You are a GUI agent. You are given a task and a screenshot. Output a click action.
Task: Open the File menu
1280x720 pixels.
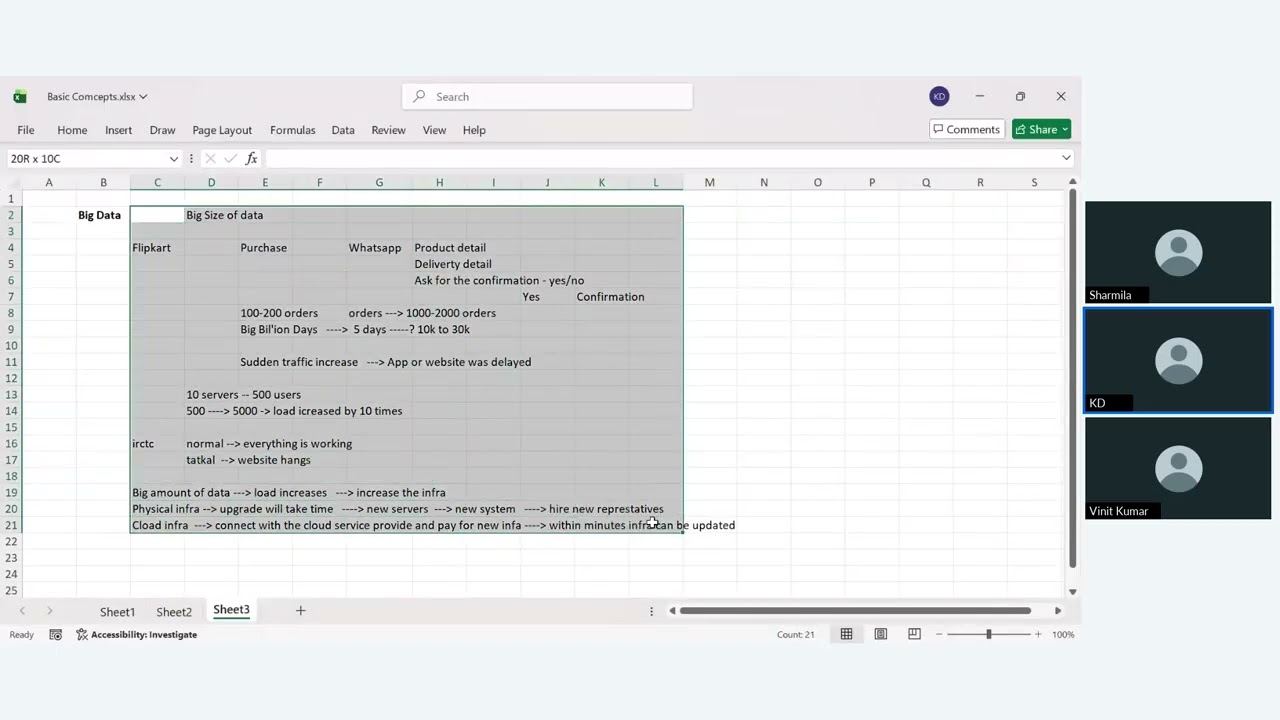tap(26, 130)
